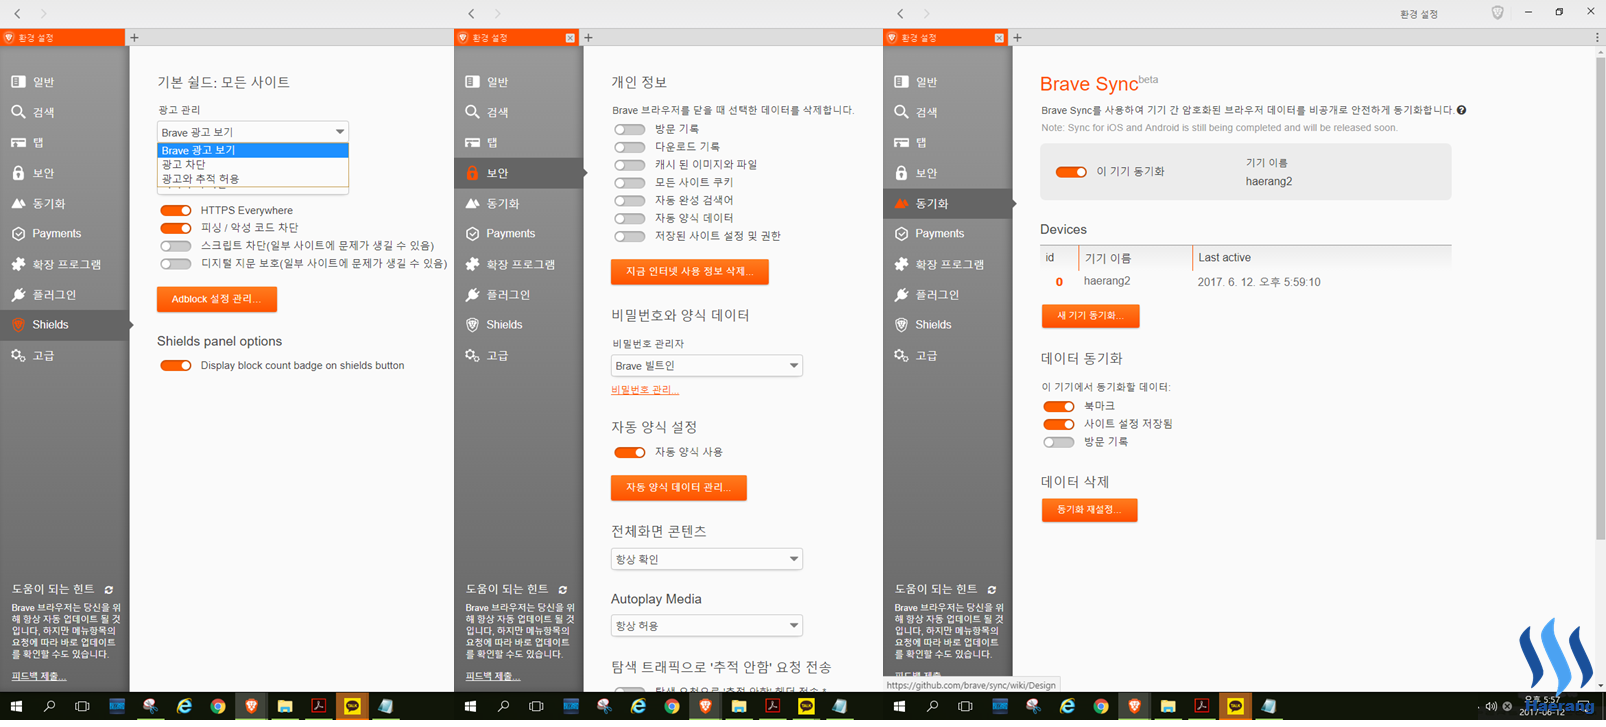Select highlighted 동기화 item in Brave Sync window

pyautogui.click(x=948, y=203)
